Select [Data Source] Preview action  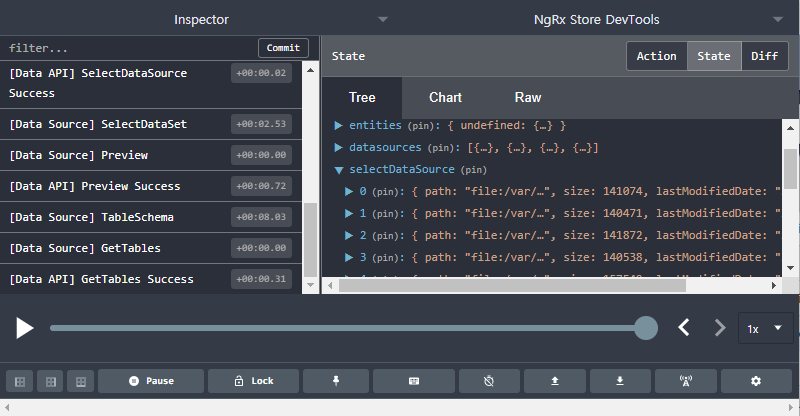[151, 155]
